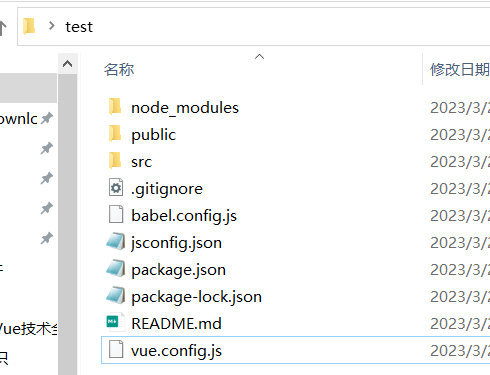This screenshot has height=375, width=490.
Task: Click the src folder icon
Action: click(115, 161)
